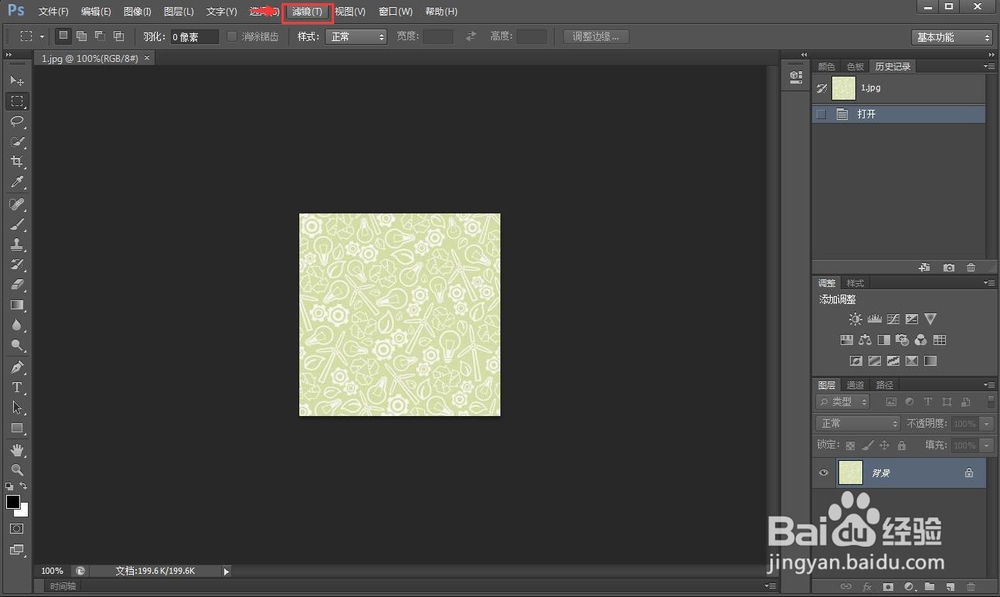Select the Hand tool

pos(17,450)
